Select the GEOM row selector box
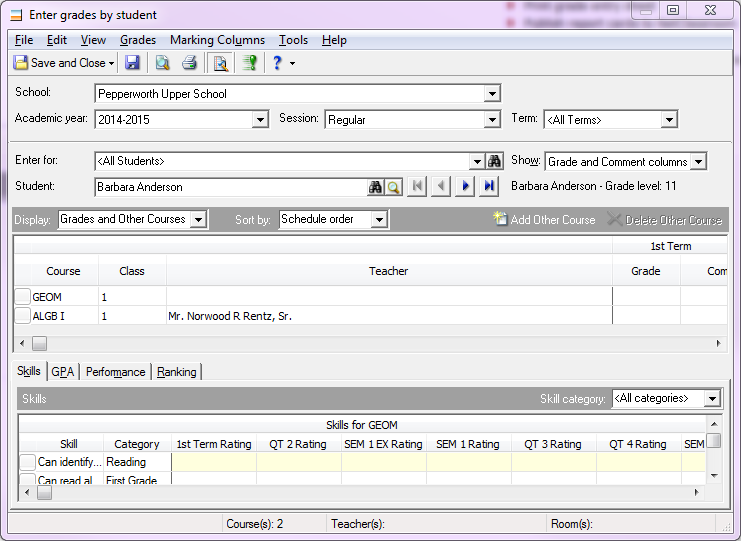 pyautogui.click(x=22, y=297)
